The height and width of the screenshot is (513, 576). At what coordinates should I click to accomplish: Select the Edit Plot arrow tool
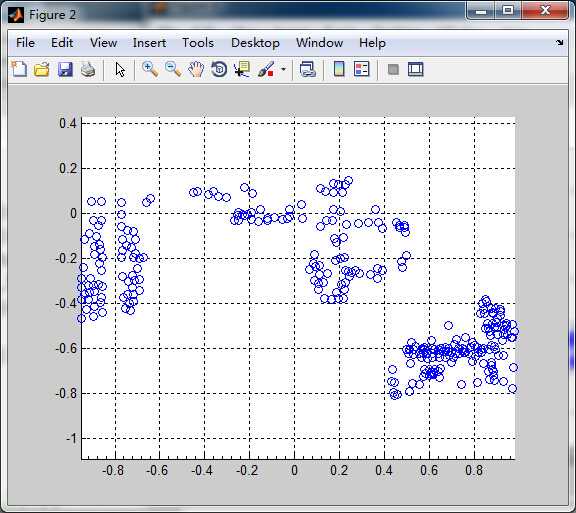point(120,69)
